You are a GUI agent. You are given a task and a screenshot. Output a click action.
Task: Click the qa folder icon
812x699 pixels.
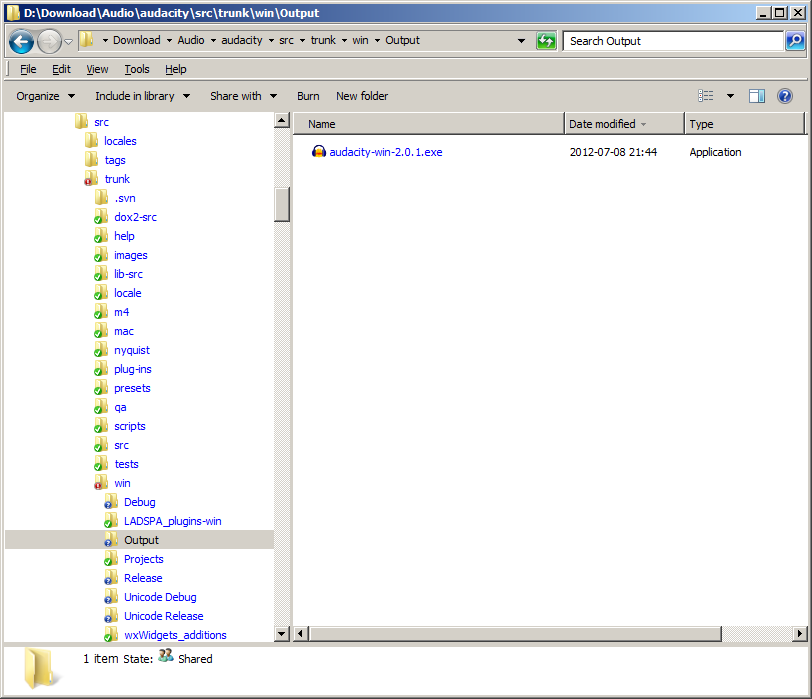(x=101, y=407)
